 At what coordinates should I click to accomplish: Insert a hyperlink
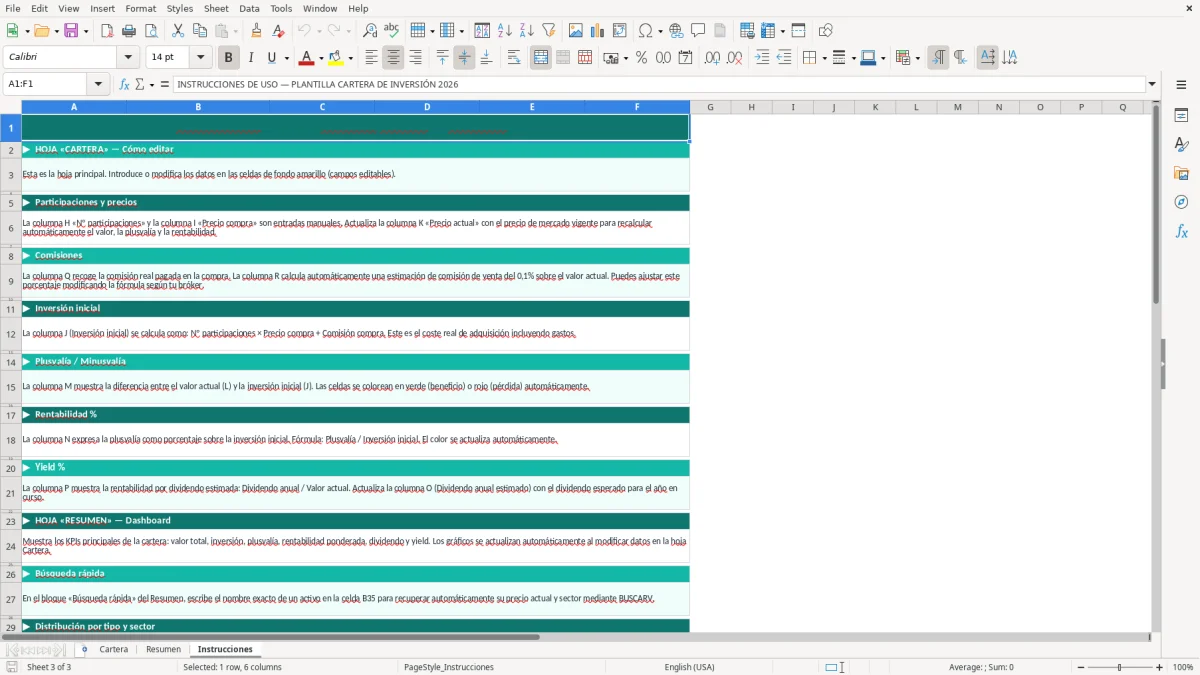click(676, 31)
